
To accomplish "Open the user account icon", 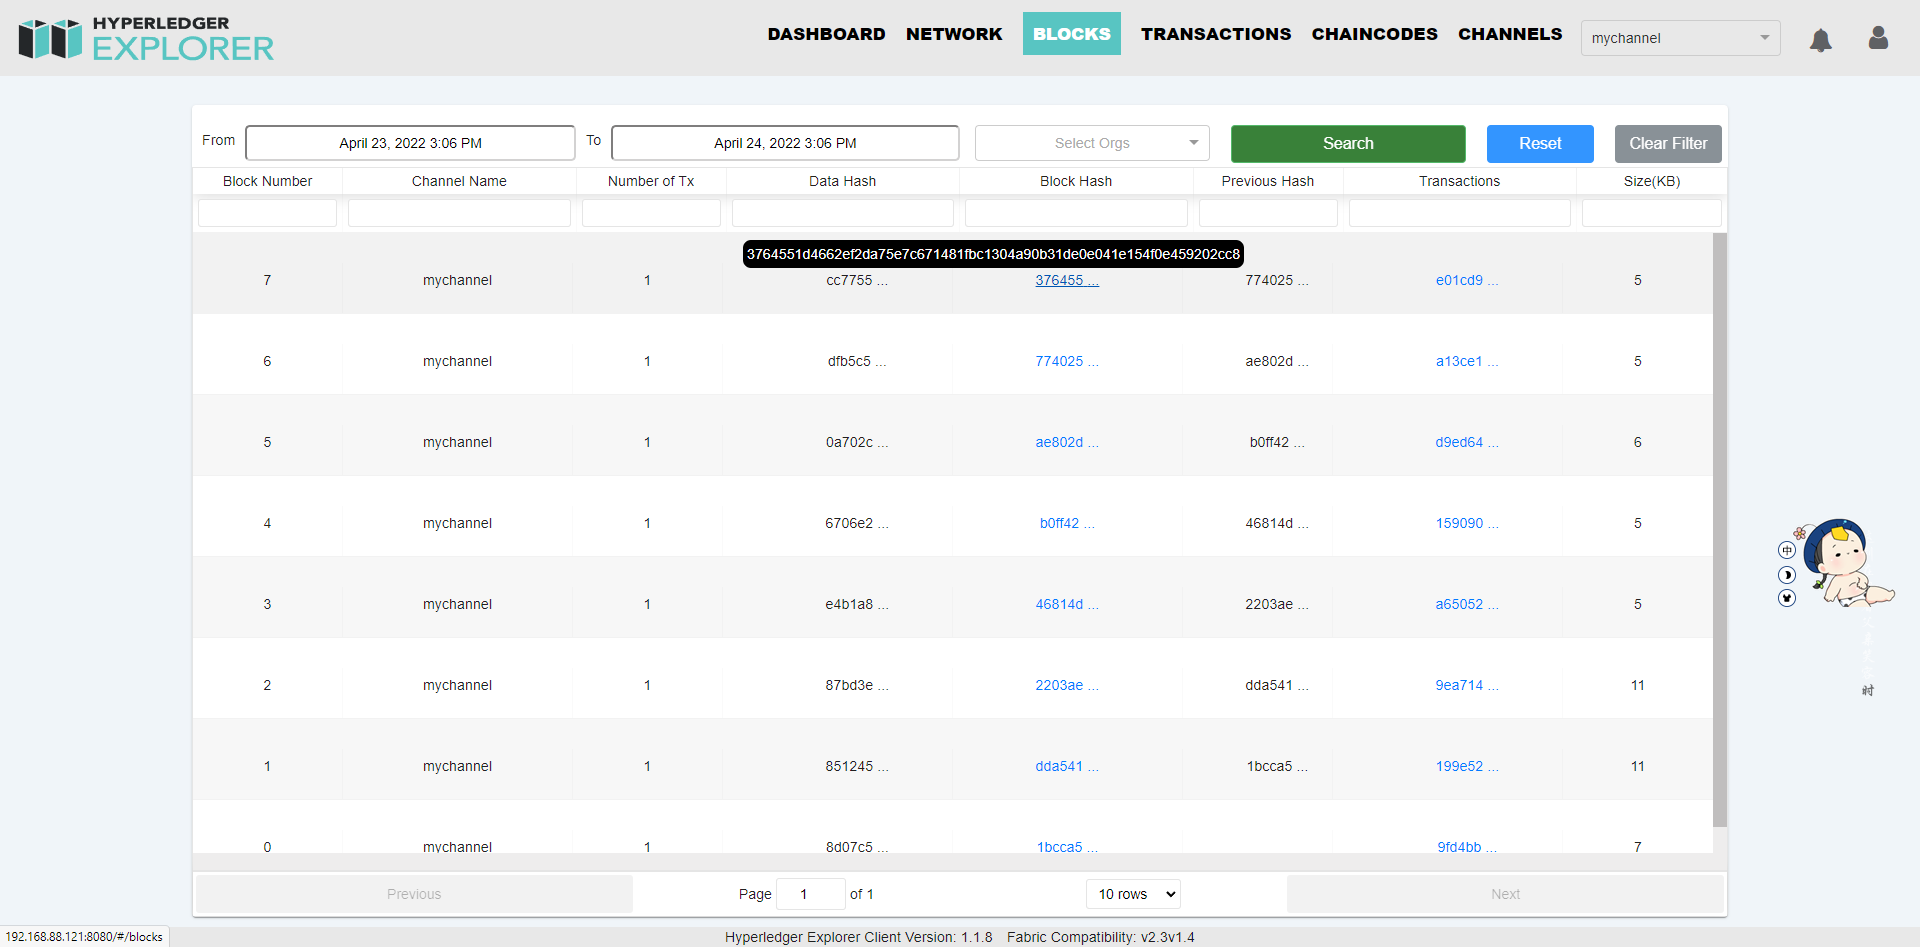I will pyautogui.click(x=1878, y=38).
